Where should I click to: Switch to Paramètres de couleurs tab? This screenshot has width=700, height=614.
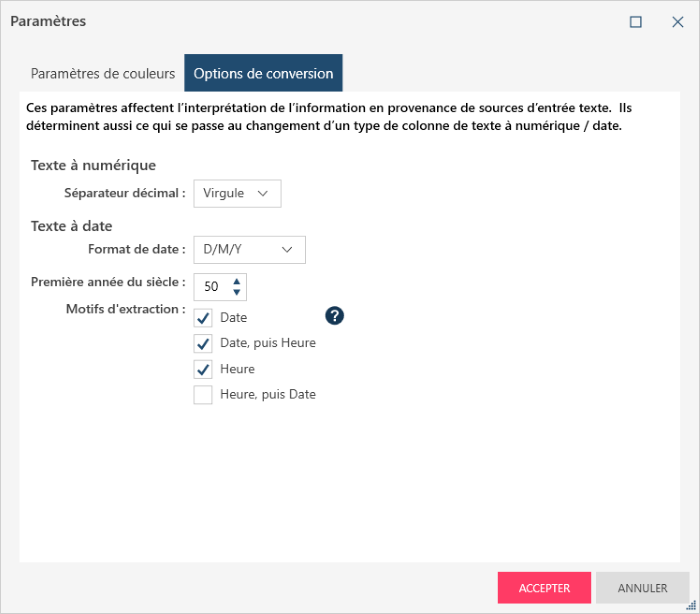[103, 74]
